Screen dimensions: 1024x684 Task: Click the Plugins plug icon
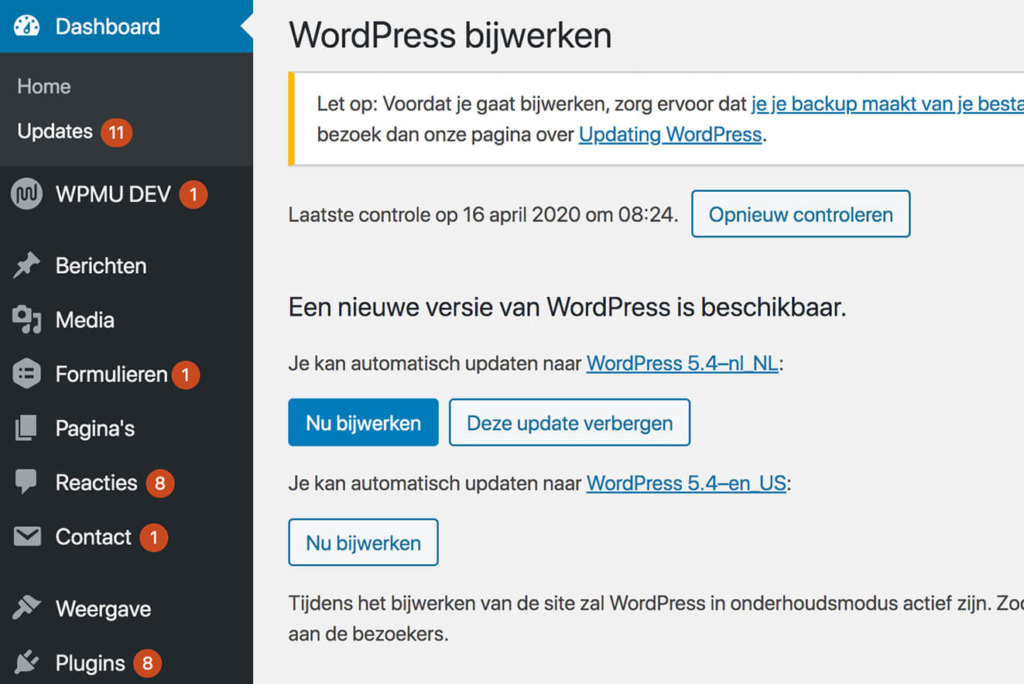[x=27, y=662]
